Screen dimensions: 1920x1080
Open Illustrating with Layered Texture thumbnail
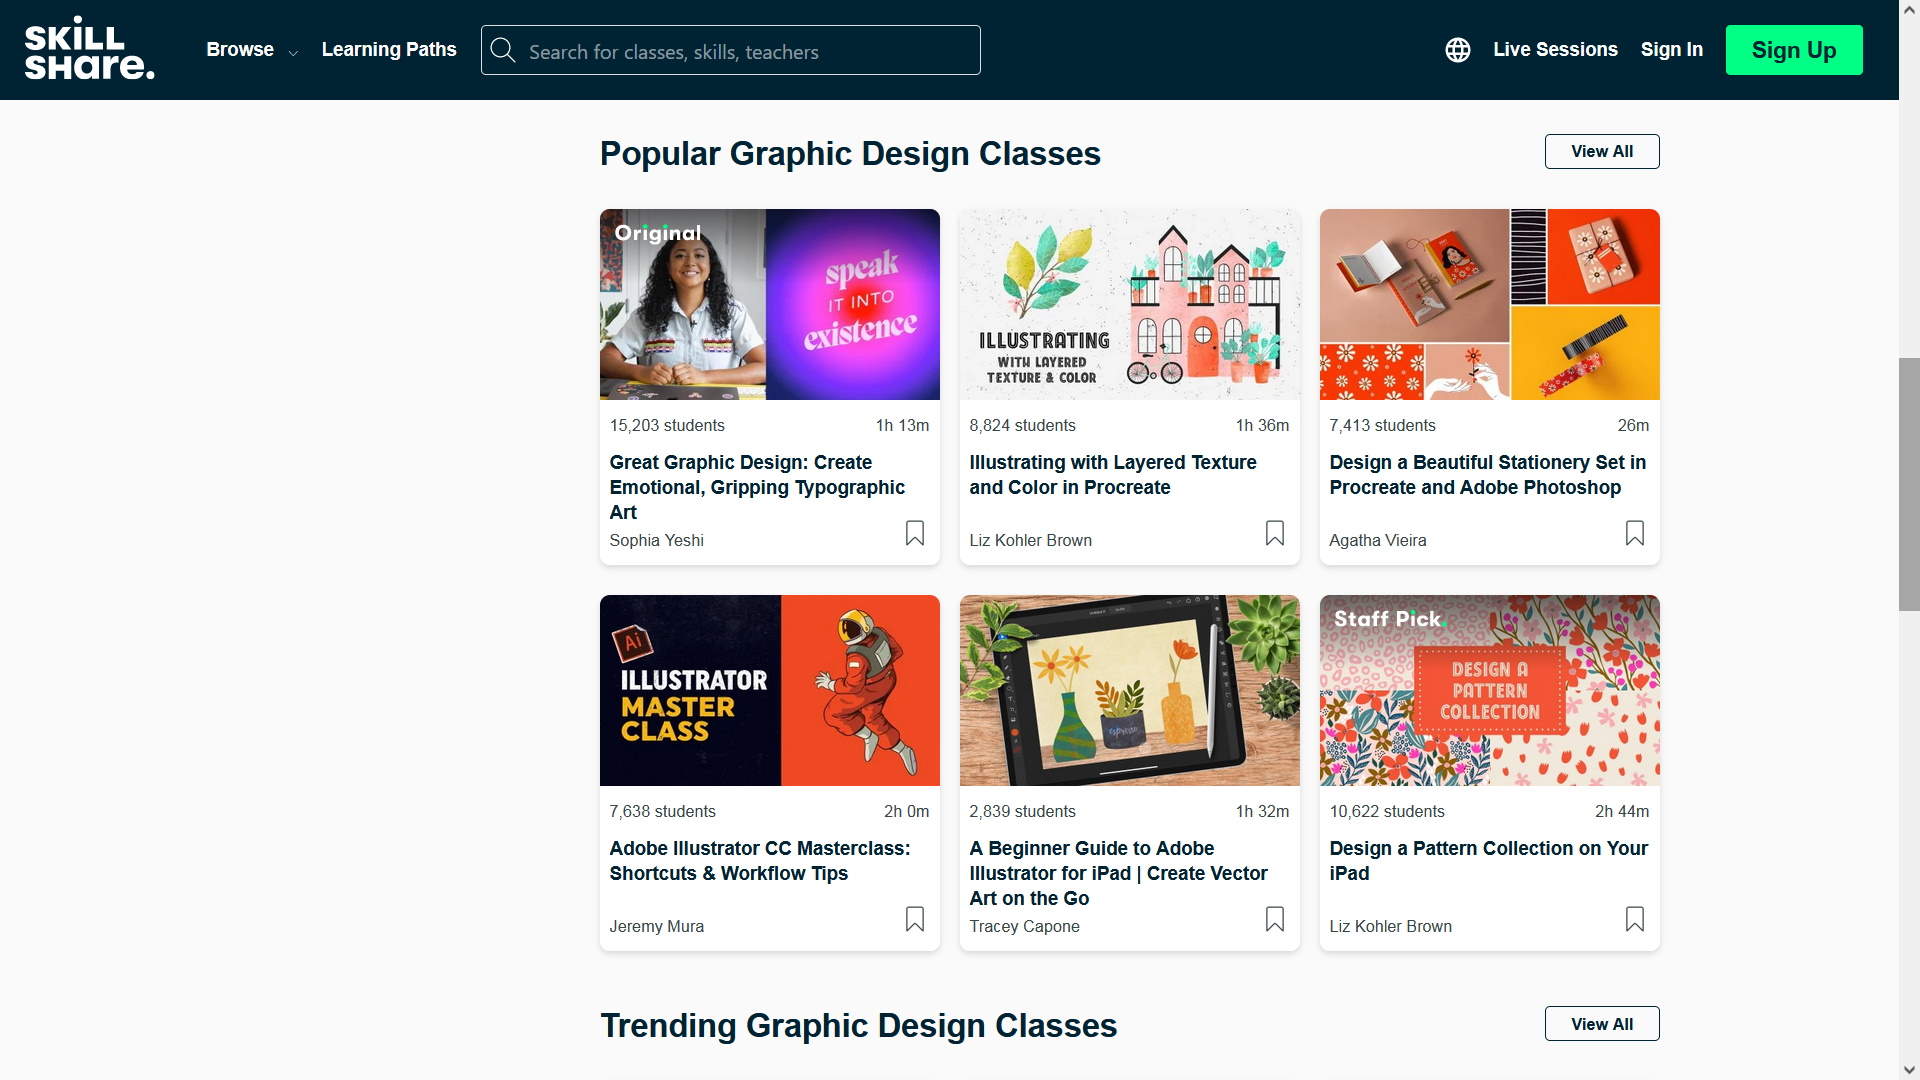(x=1130, y=304)
